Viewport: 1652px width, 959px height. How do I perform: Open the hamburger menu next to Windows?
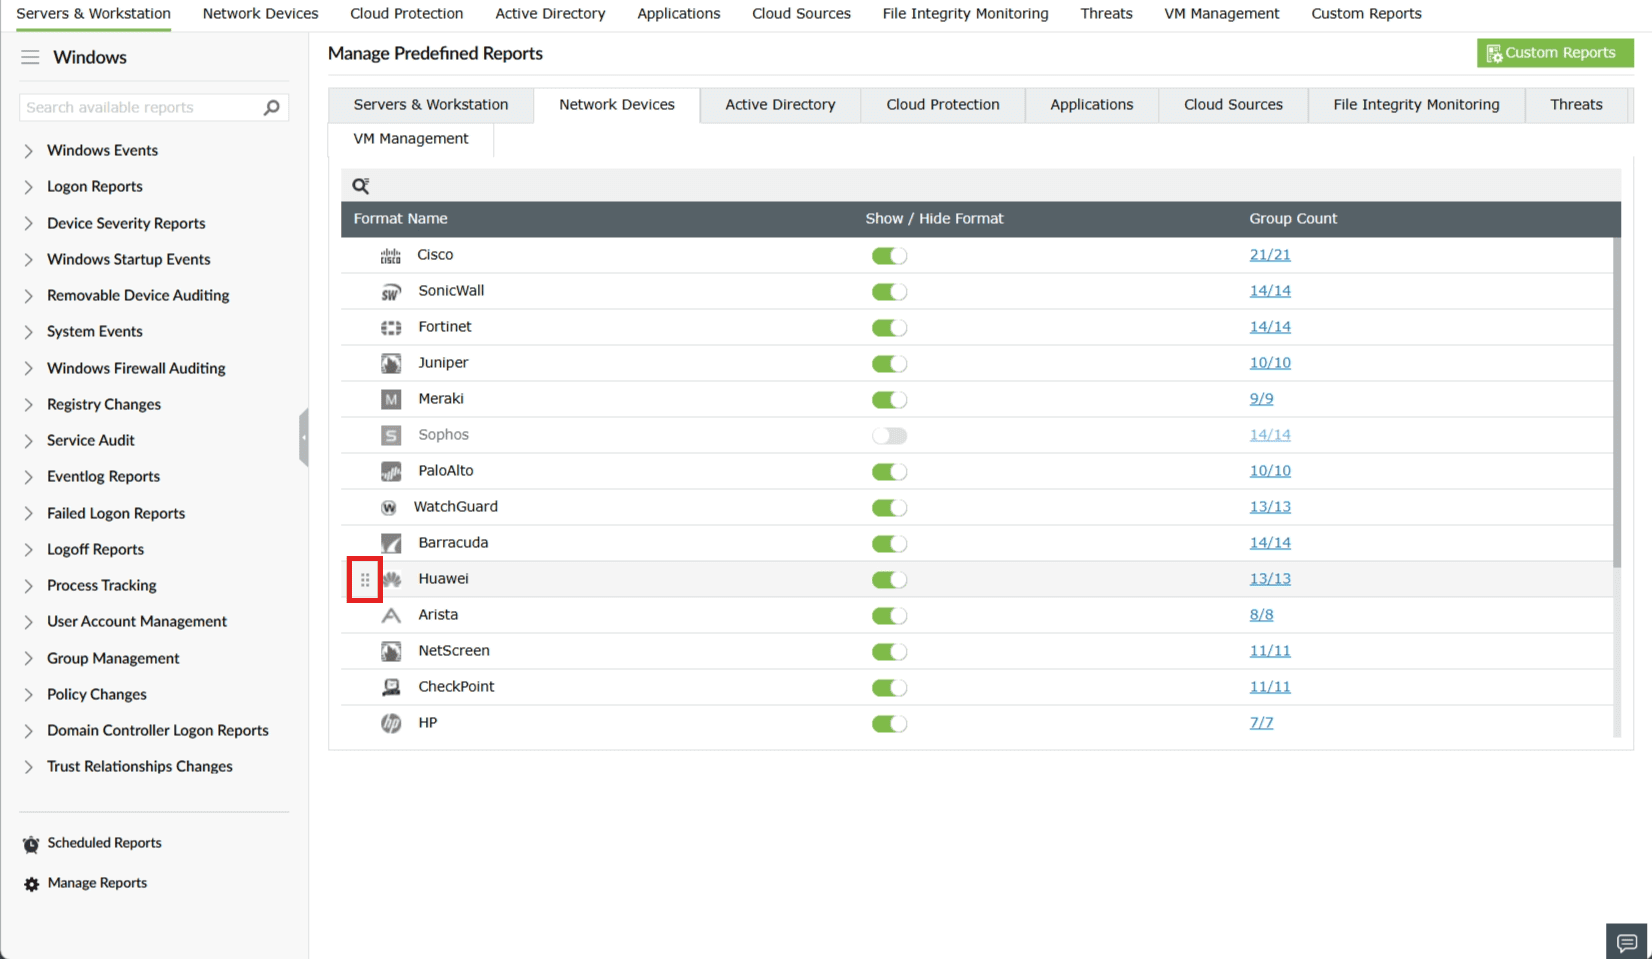pyautogui.click(x=29, y=57)
